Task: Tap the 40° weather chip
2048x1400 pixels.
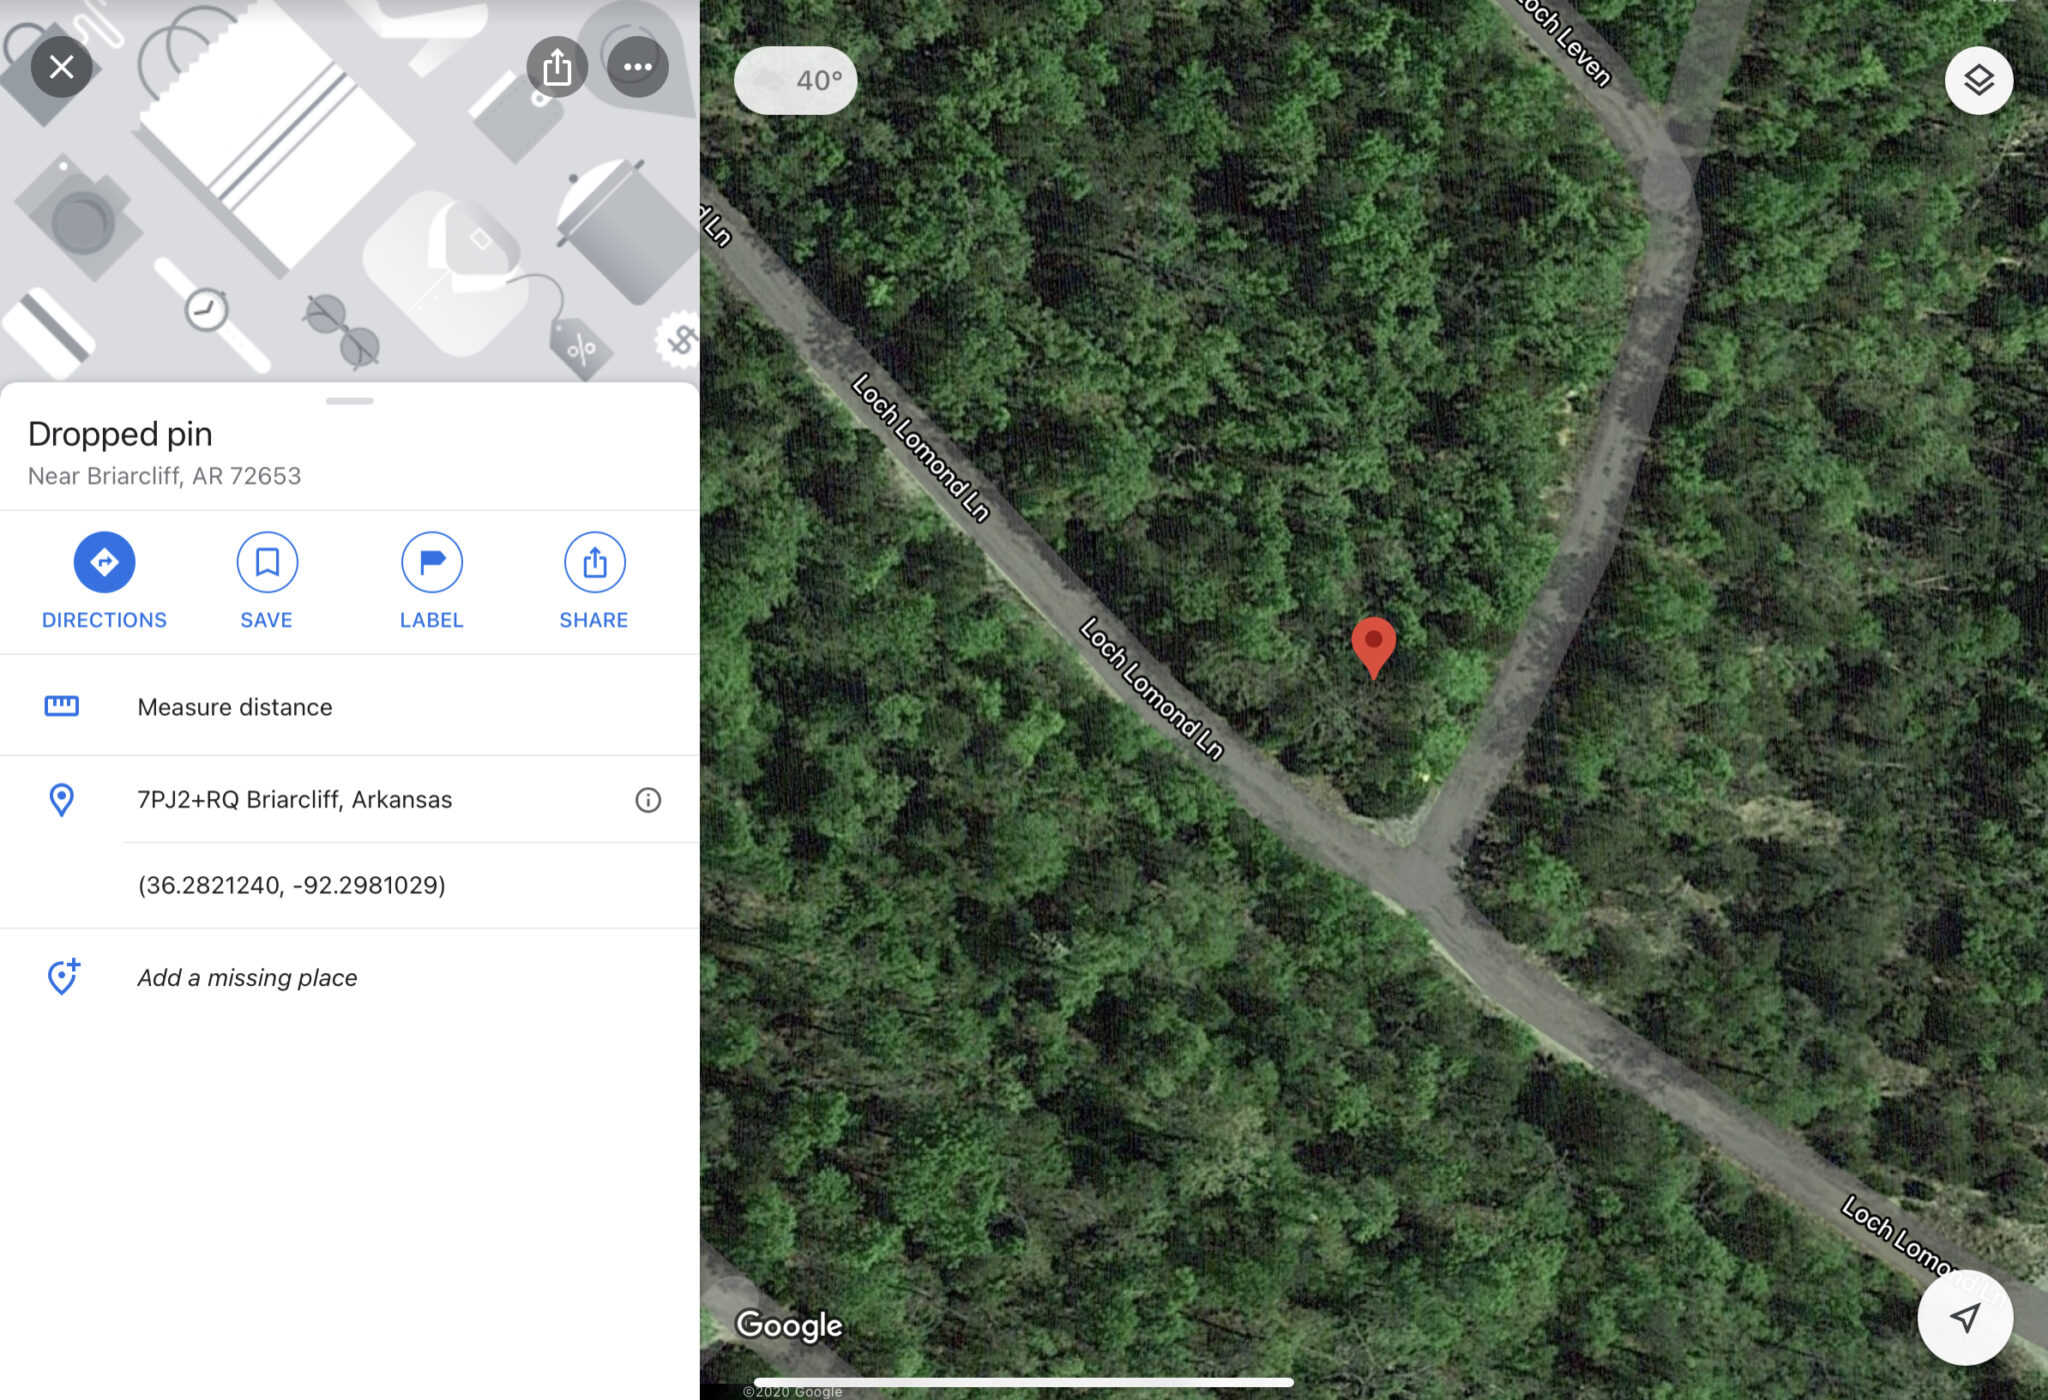Action: click(796, 80)
